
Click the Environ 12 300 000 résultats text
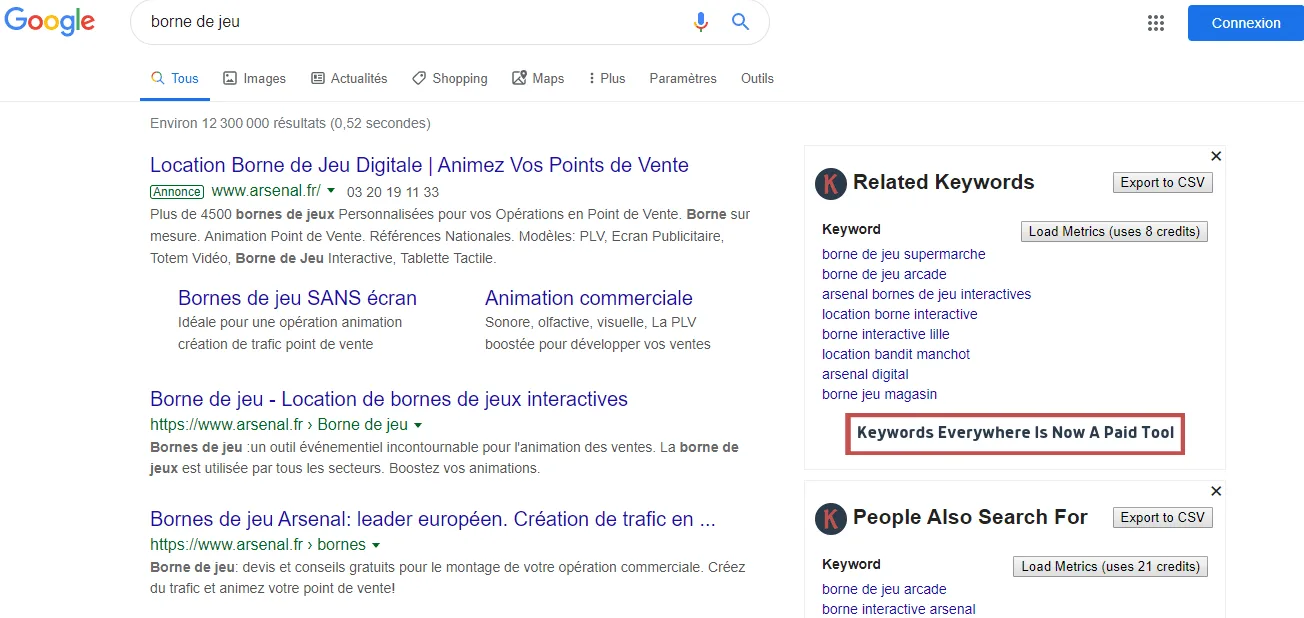[290, 123]
